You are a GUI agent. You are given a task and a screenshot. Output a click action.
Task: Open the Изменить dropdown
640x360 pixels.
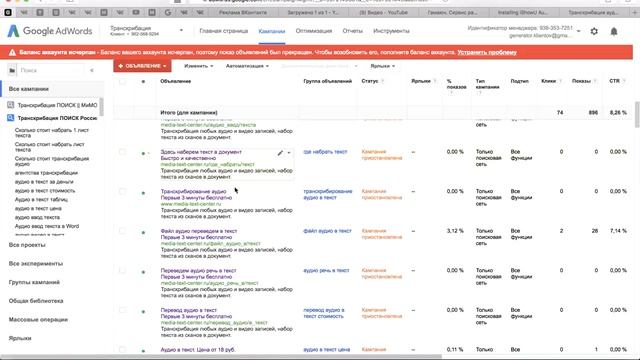(198, 66)
